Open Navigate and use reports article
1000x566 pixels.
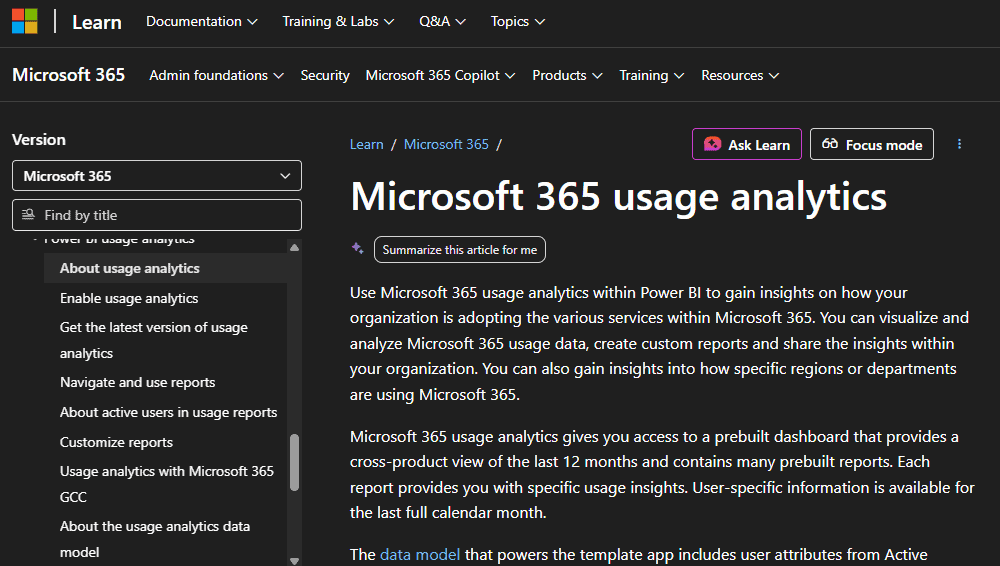click(137, 382)
